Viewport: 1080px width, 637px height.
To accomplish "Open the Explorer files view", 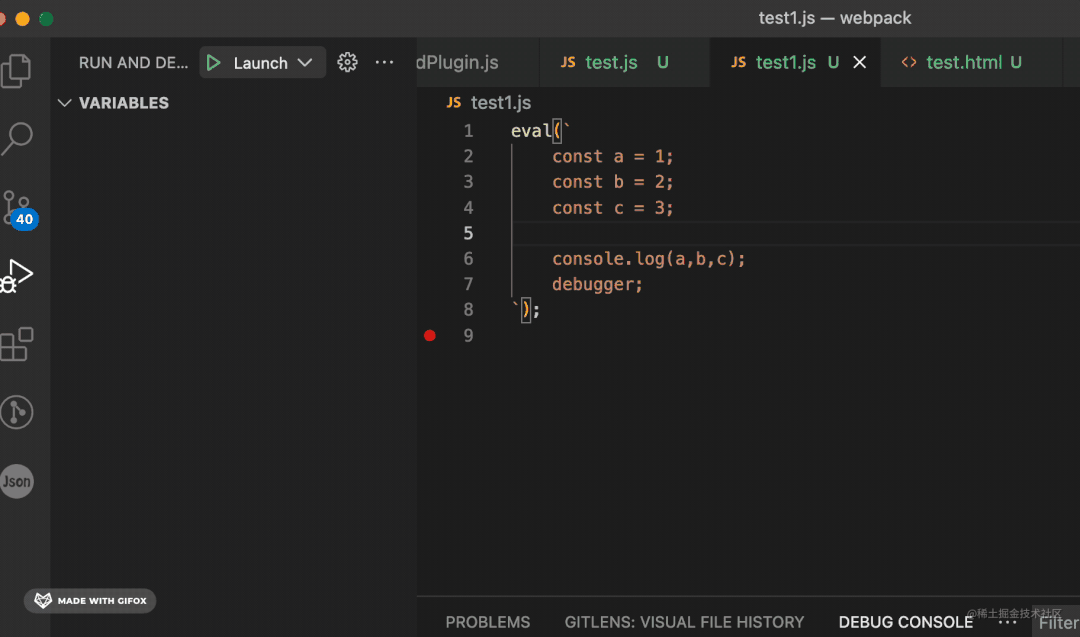I will [x=17, y=70].
